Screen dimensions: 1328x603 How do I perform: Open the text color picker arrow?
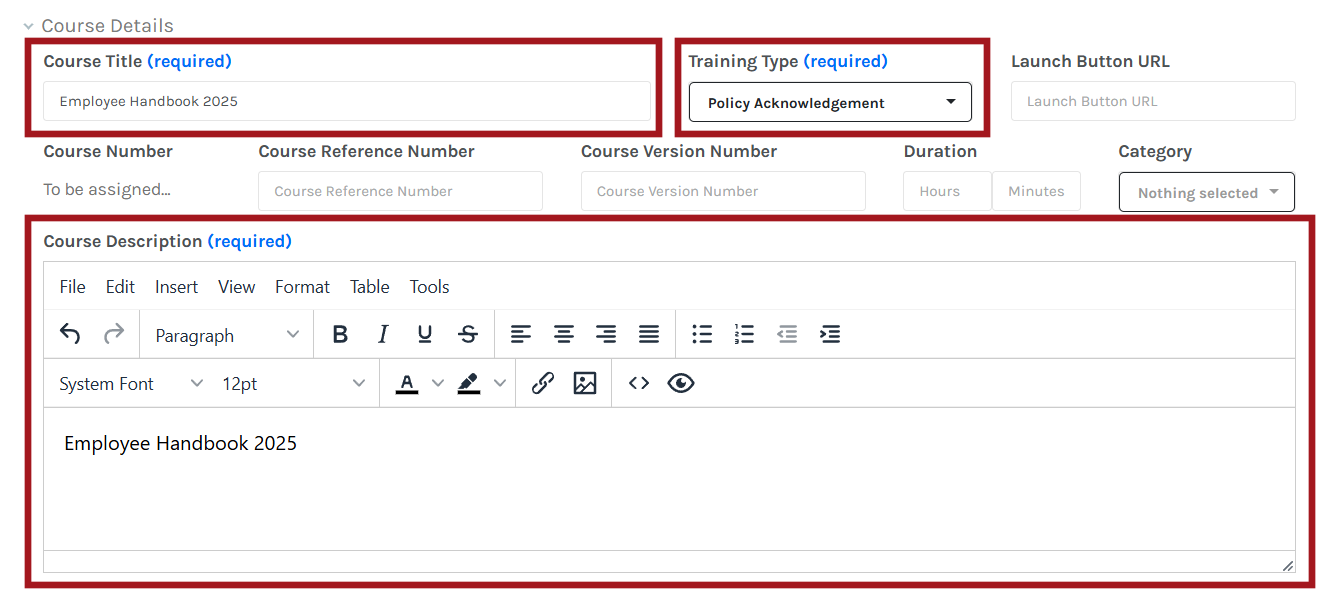(437, 383)
